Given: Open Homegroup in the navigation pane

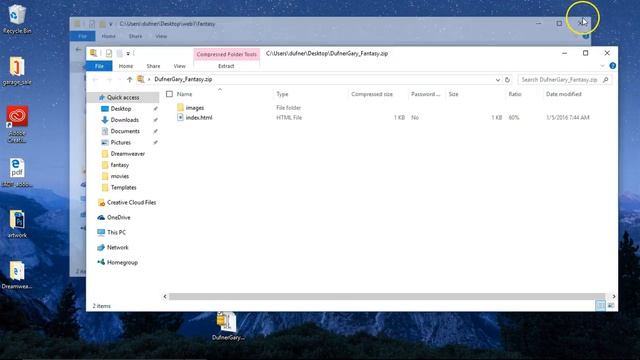Looking at the screenshot, I should [122, 262].
